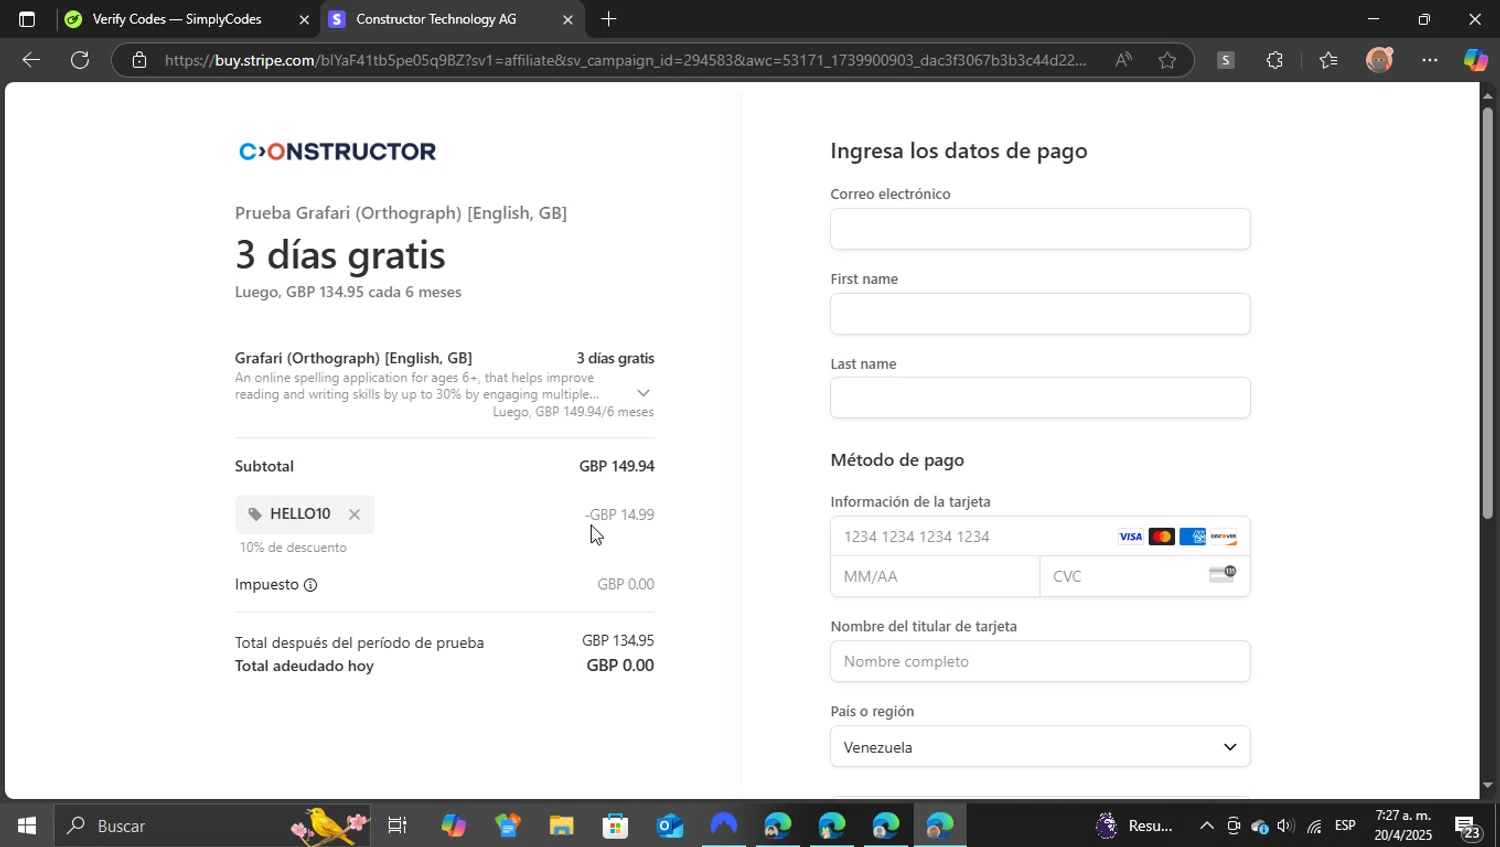Image resolution: width=1500 pixels, height=847 pixels.
Task: Click the HELLO10 tag icon
Action: coord(255,514)
